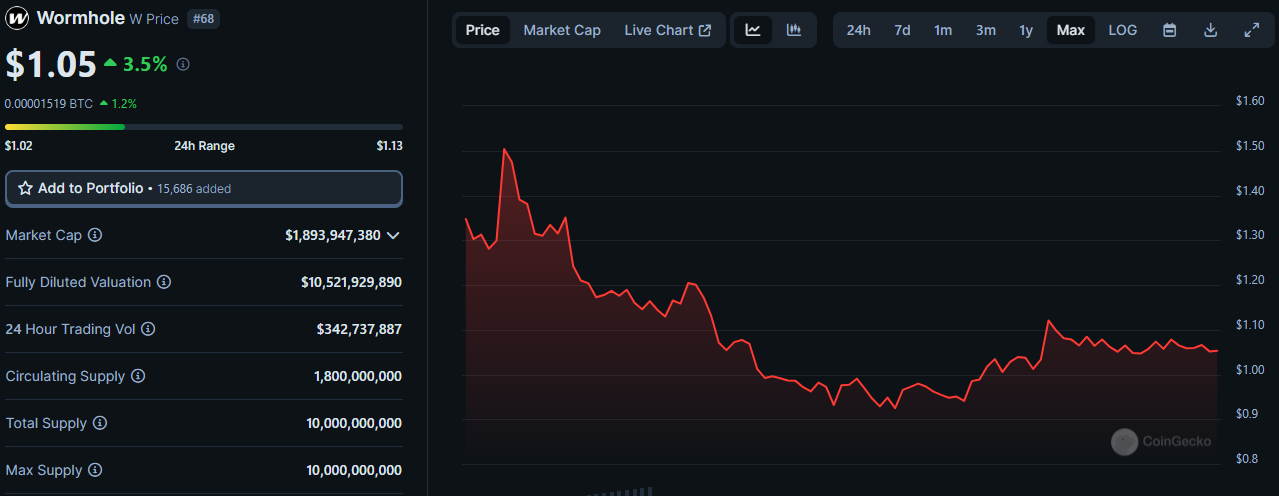Click the $342,737,887 trading volume value
The image size is (1279, 496).
[359, 329]
